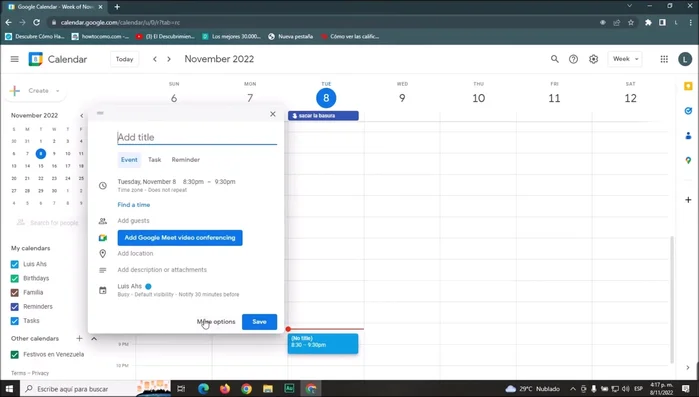Click the Google Calendar logo
Screen dimensions: 699x397
point(35,59)
